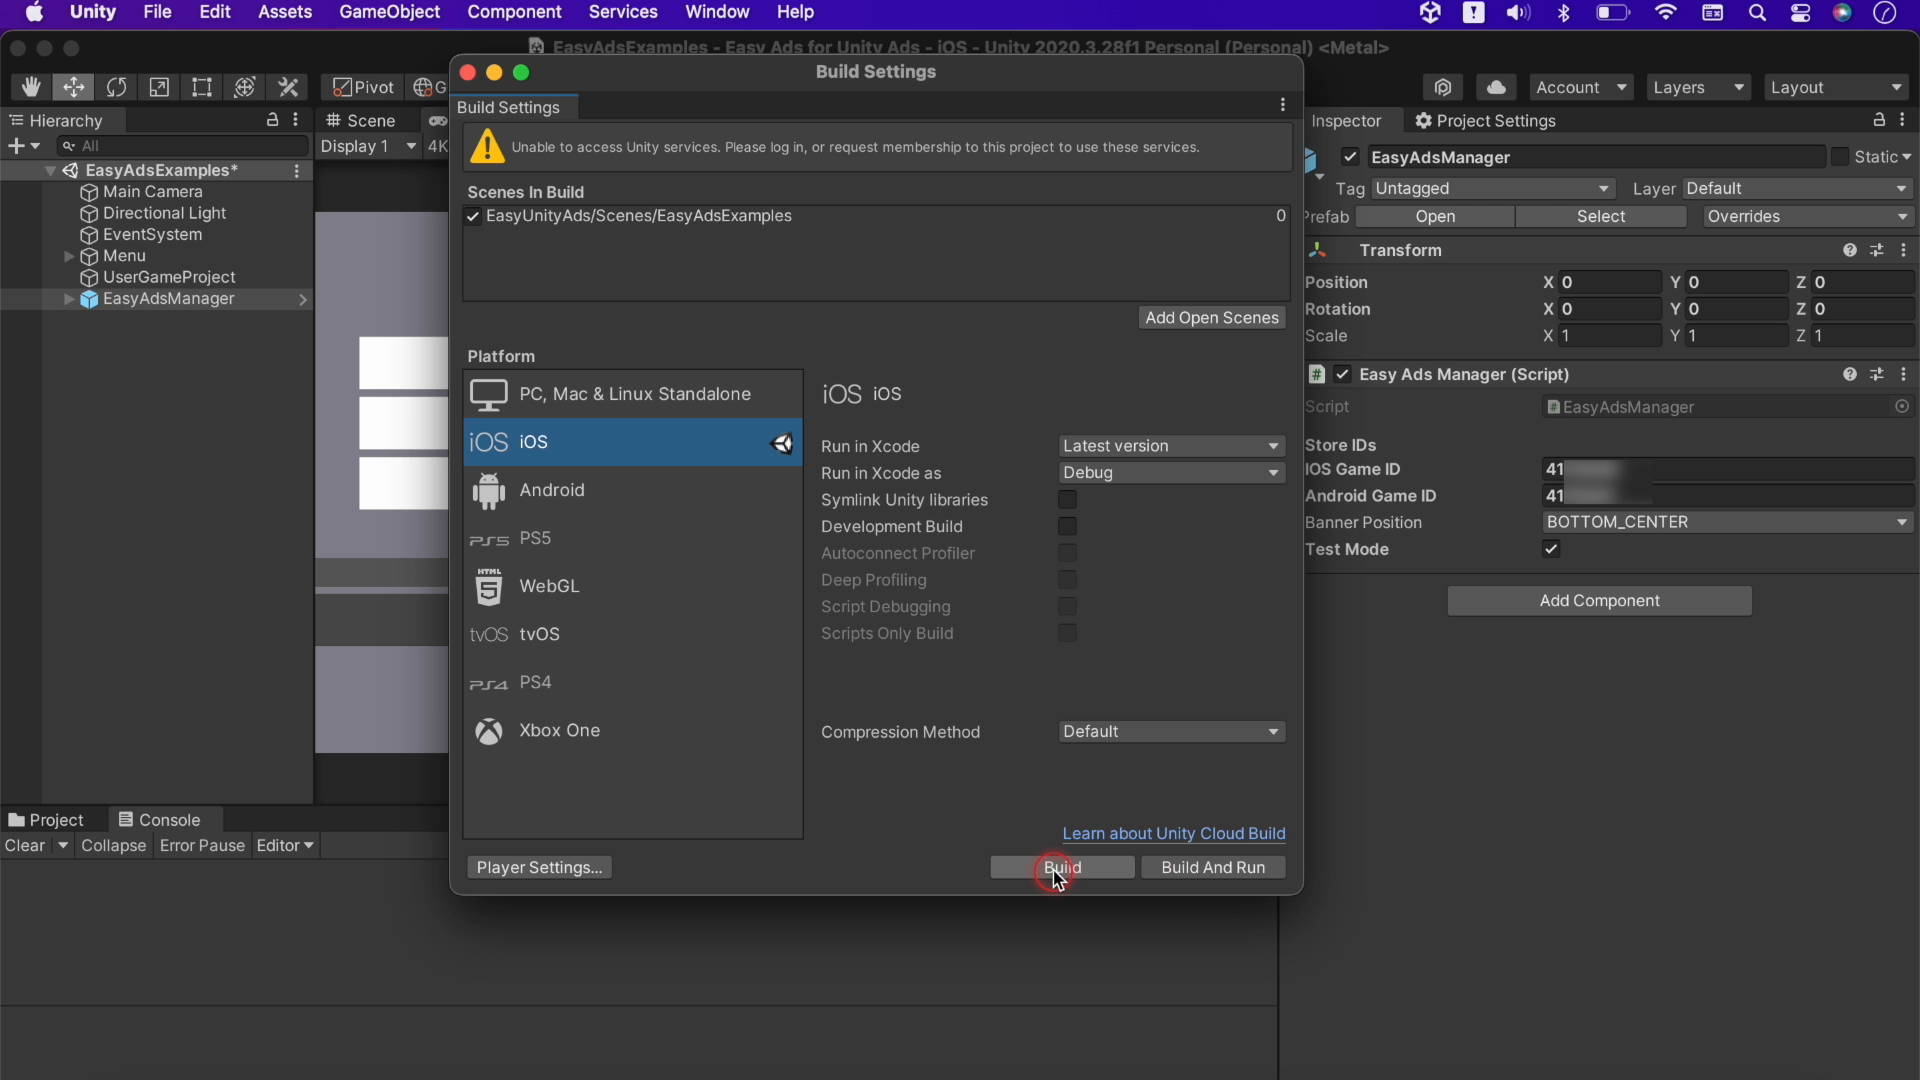Toggle Pivot handle position button
Viewport: 1920px width, 1080px height.
(363, 87)
